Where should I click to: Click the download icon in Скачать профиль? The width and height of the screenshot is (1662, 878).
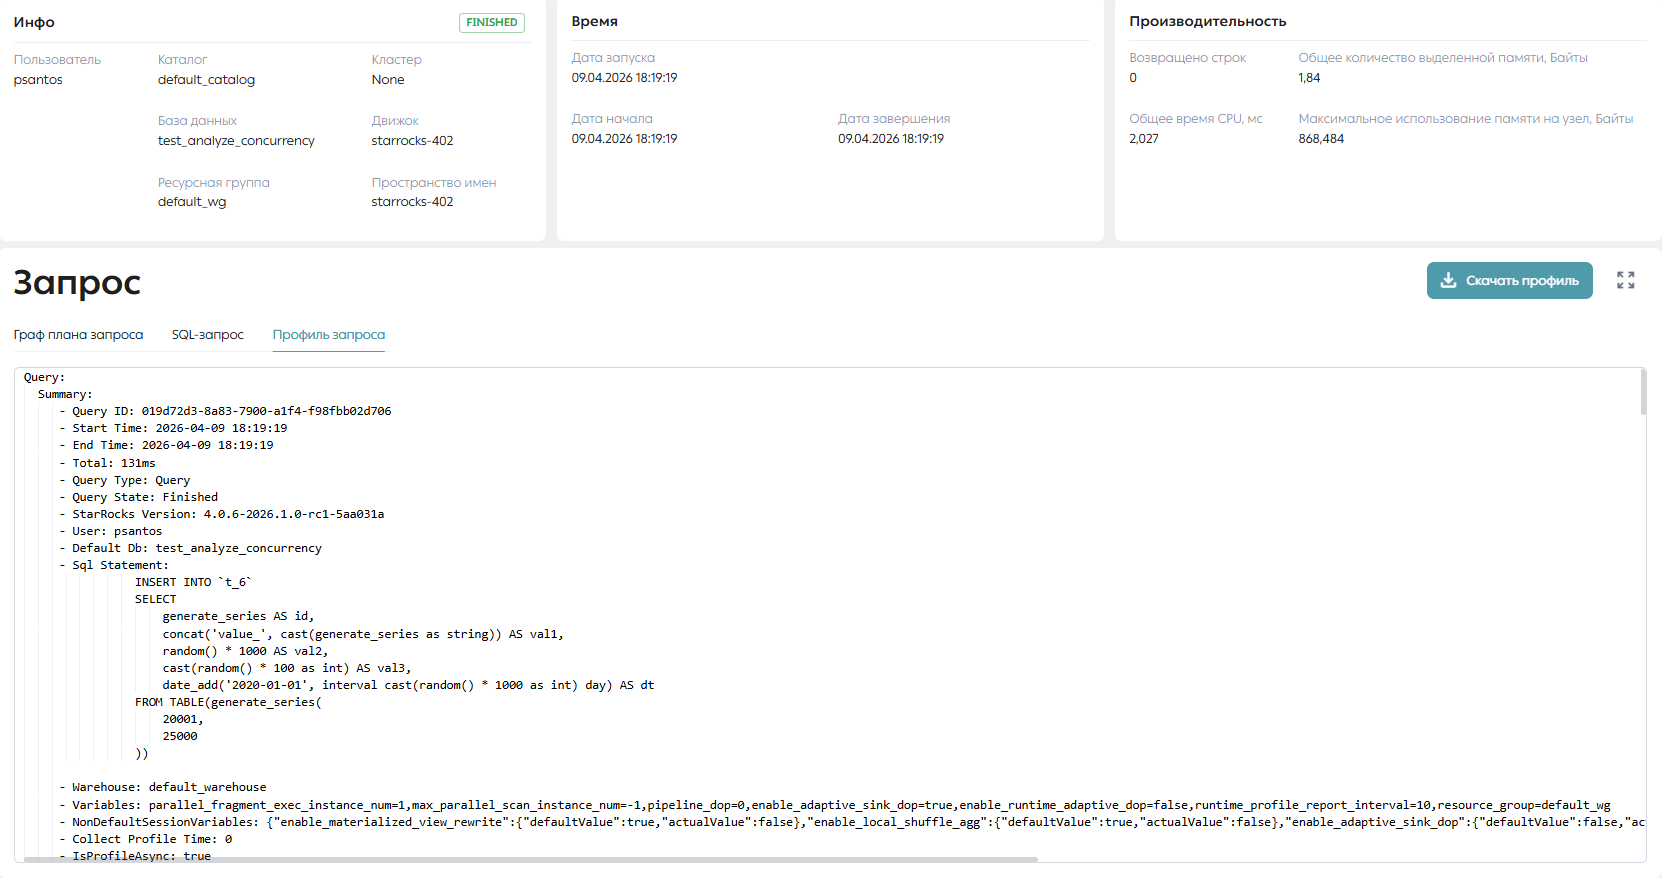tap(1448, 281)
